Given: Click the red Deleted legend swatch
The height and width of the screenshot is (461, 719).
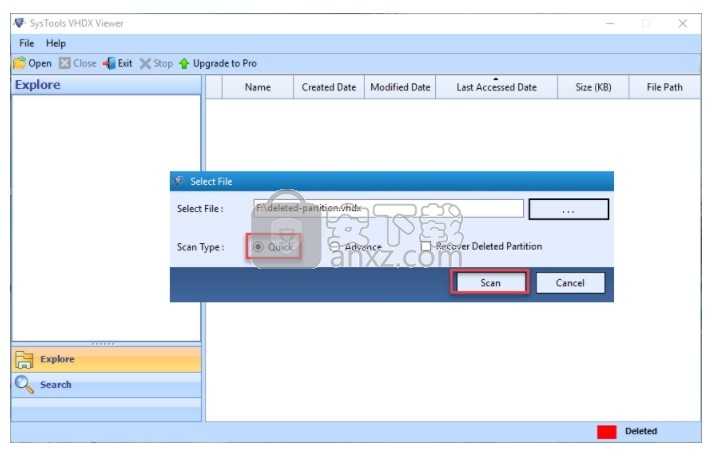Looking at the screenshot, I should [607, 432].
